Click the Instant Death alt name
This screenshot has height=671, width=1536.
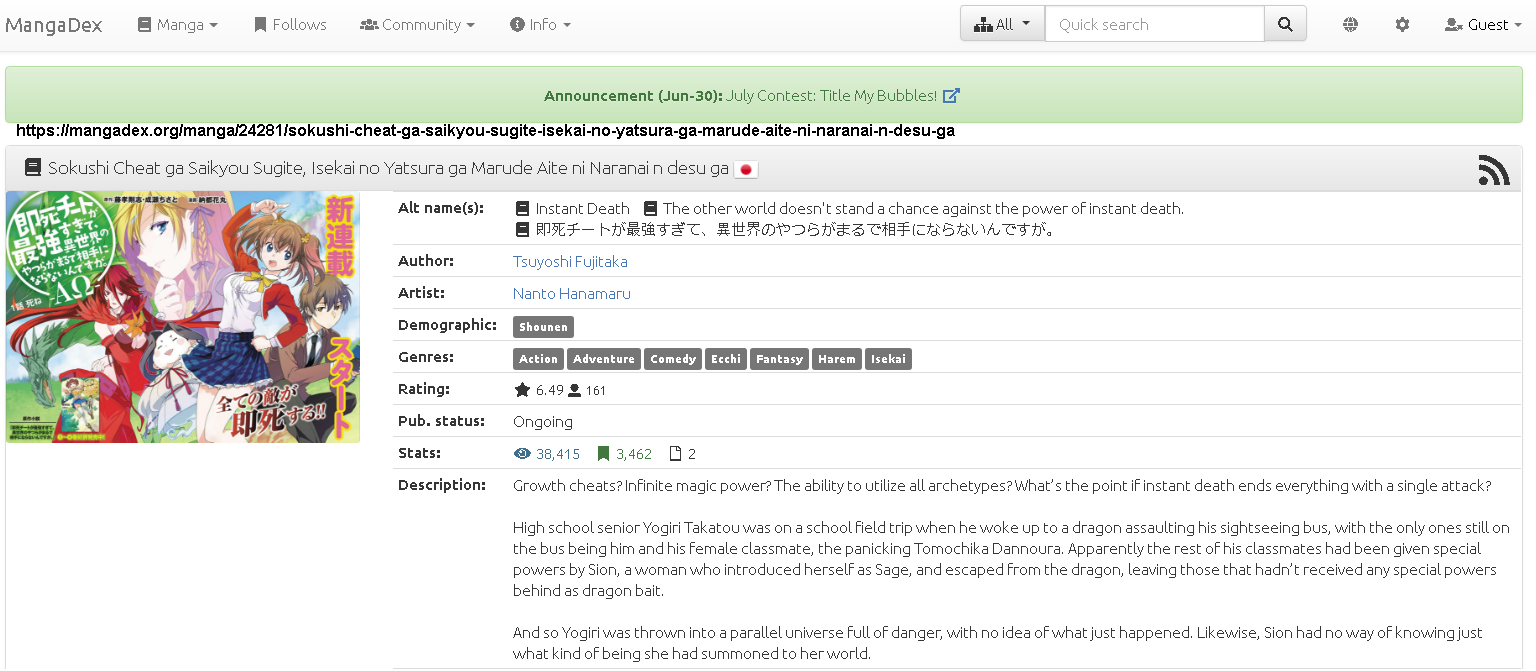(583, 209)
